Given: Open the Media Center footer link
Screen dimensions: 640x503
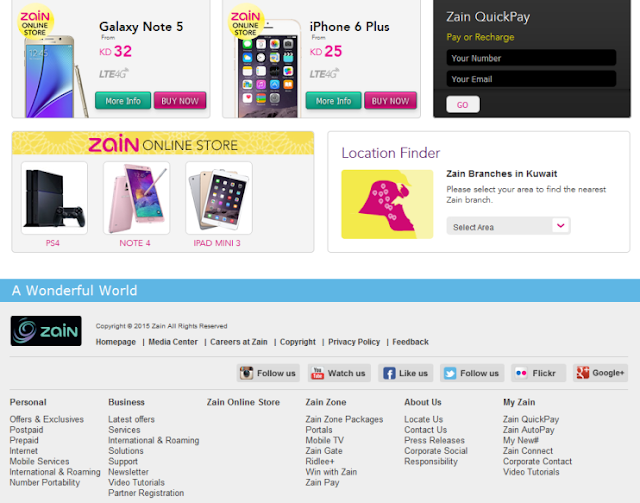Looking at the screenshot, I should tap(173, 342).
